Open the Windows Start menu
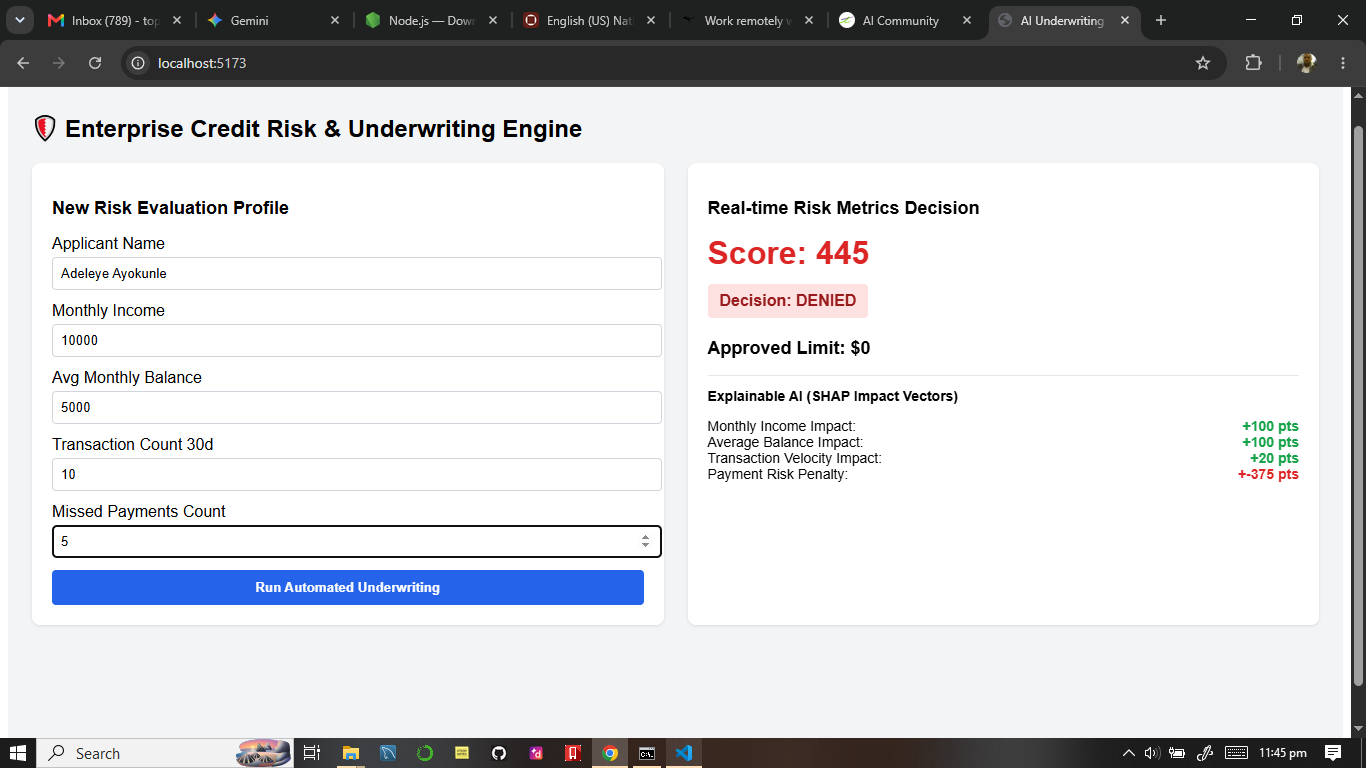1366x768 pixels. point(18,753)
